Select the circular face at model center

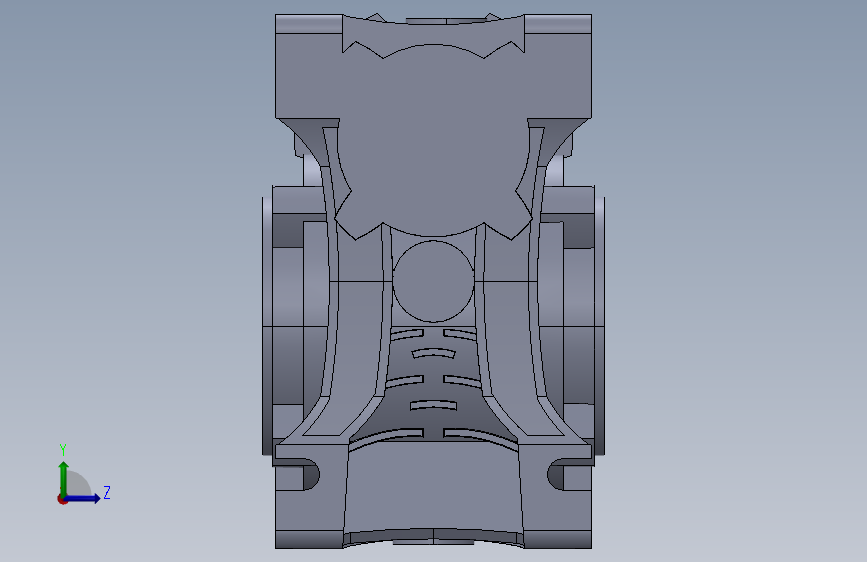pos(434,281)
